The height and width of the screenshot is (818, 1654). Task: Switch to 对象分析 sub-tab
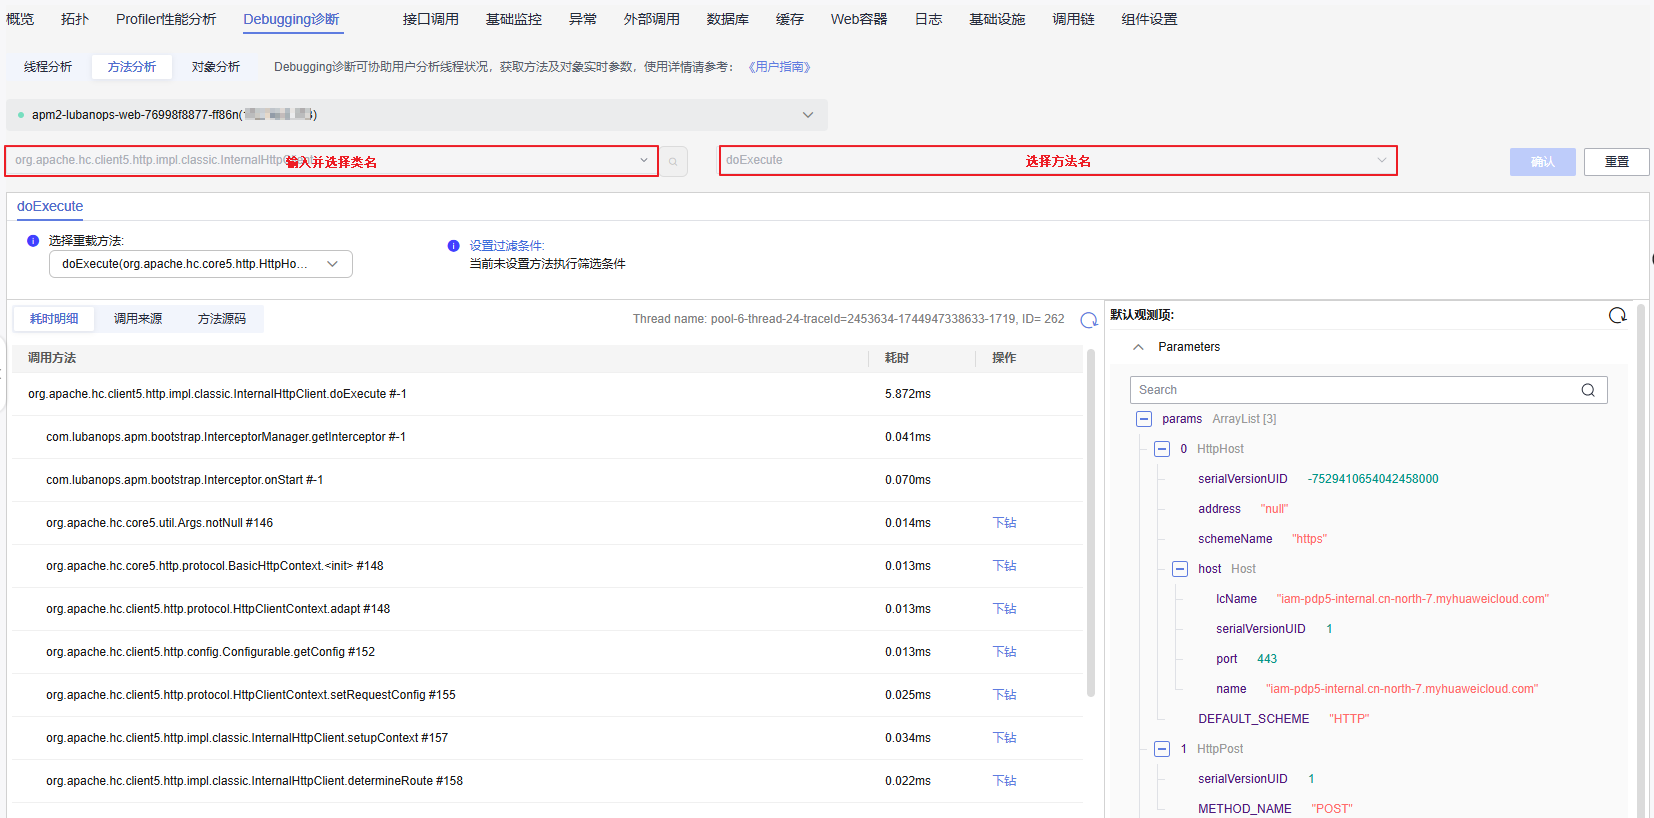click(x=216, y=67)
